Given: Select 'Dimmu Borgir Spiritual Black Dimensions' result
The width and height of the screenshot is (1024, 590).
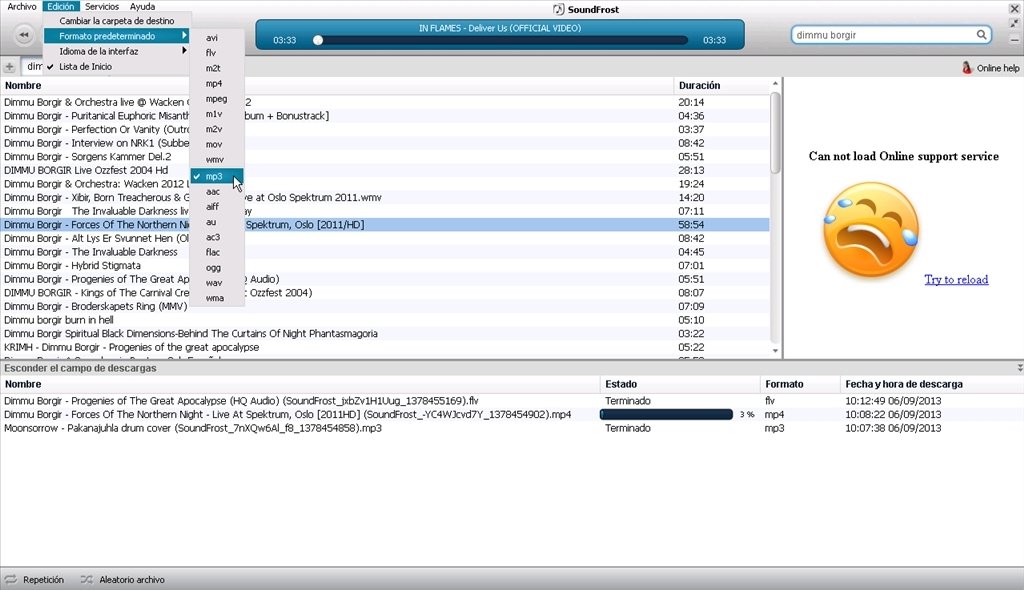Looking at the screenshot, I should pyautogui.click(x=385, y=333).
